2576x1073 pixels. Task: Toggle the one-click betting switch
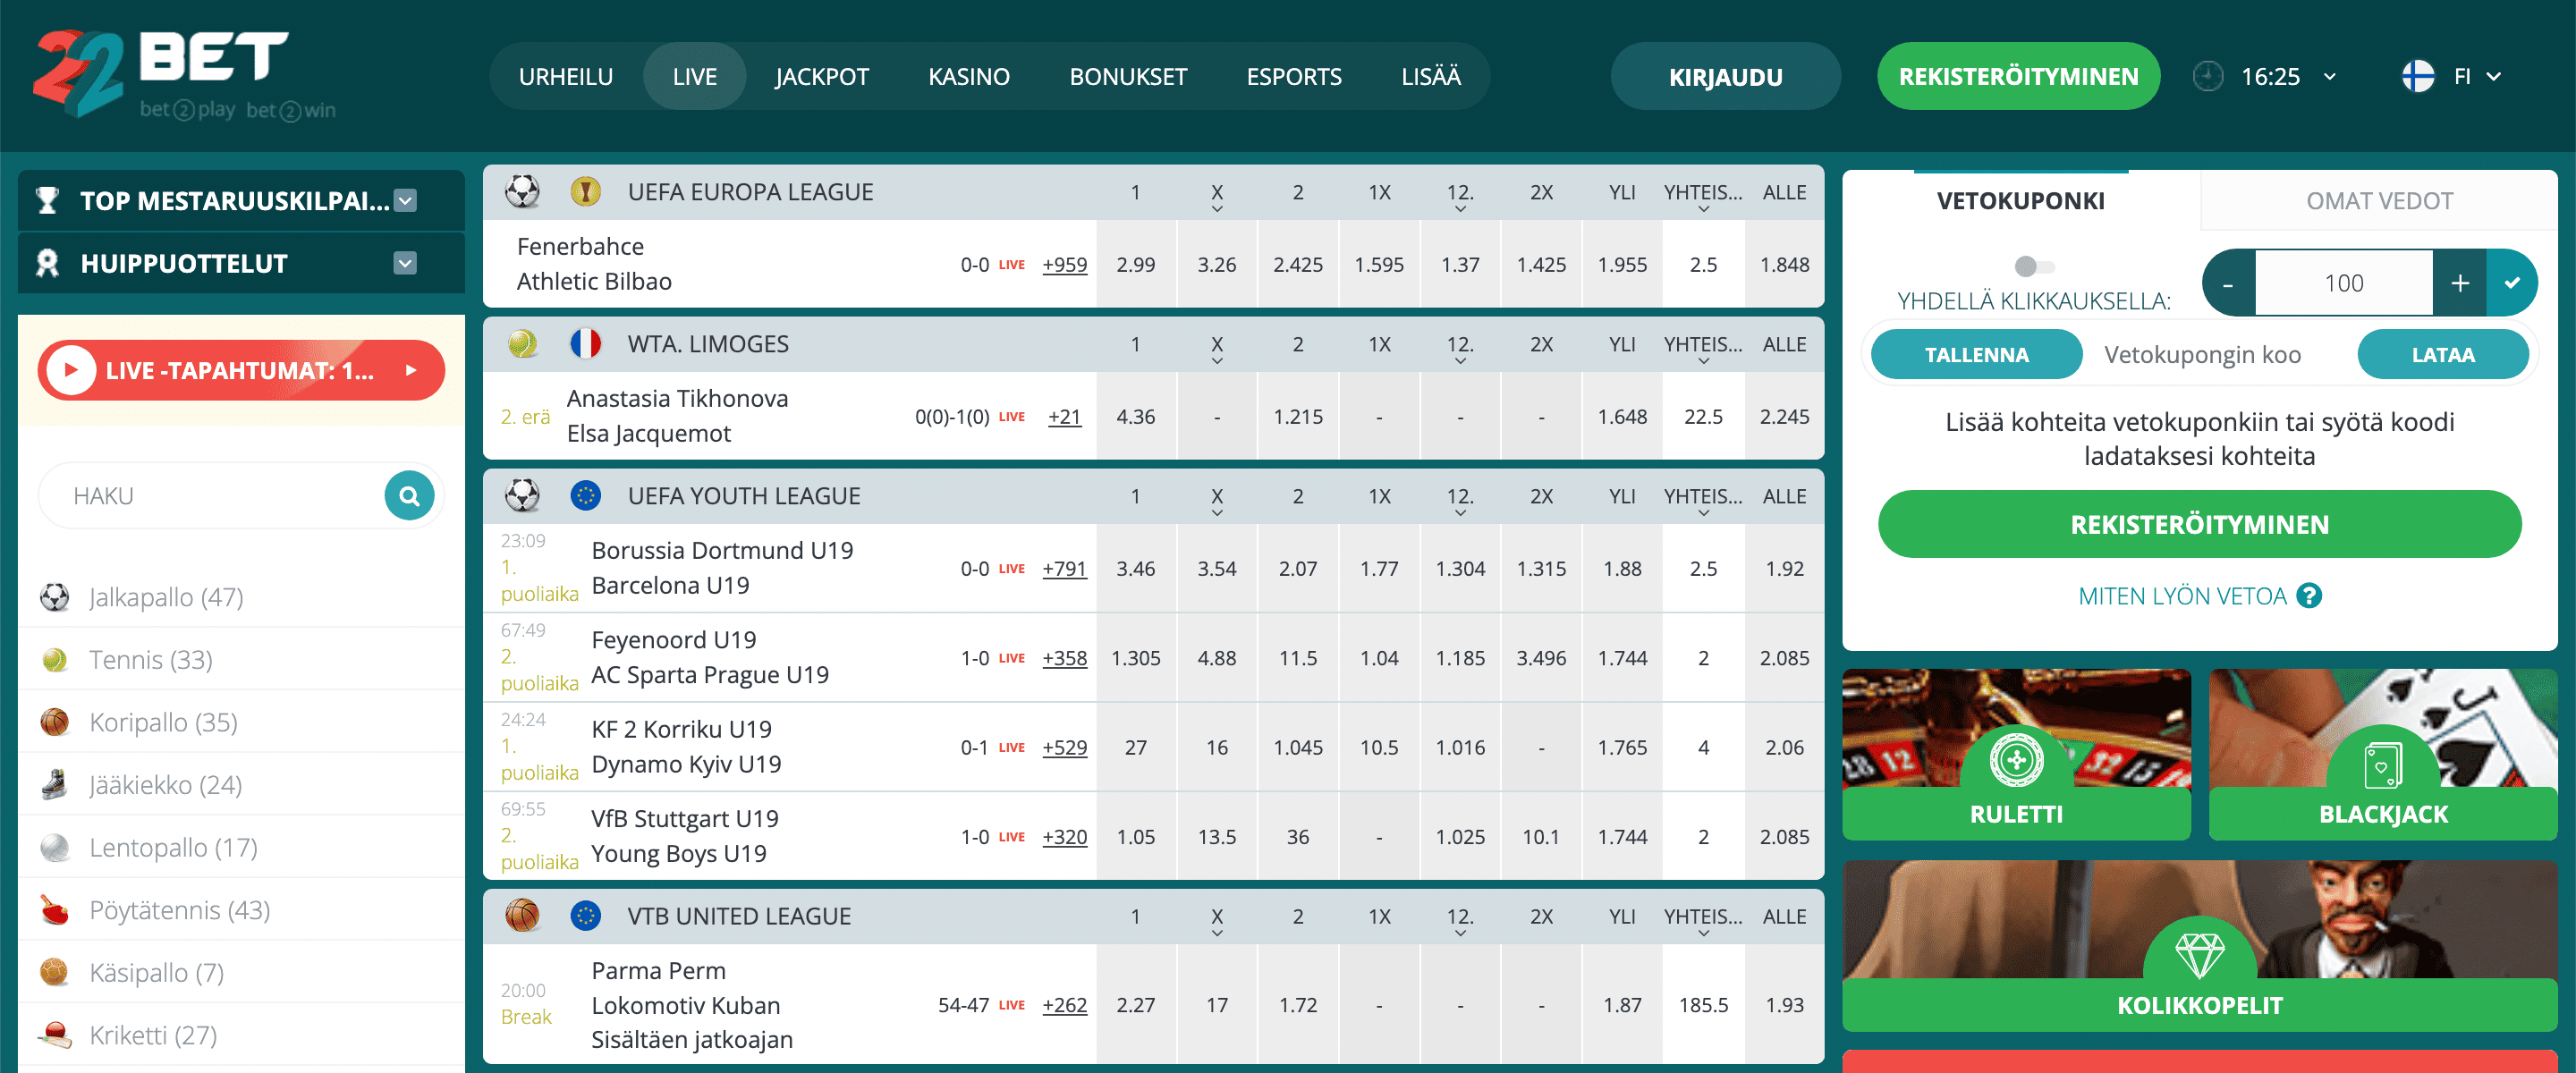2034,266
